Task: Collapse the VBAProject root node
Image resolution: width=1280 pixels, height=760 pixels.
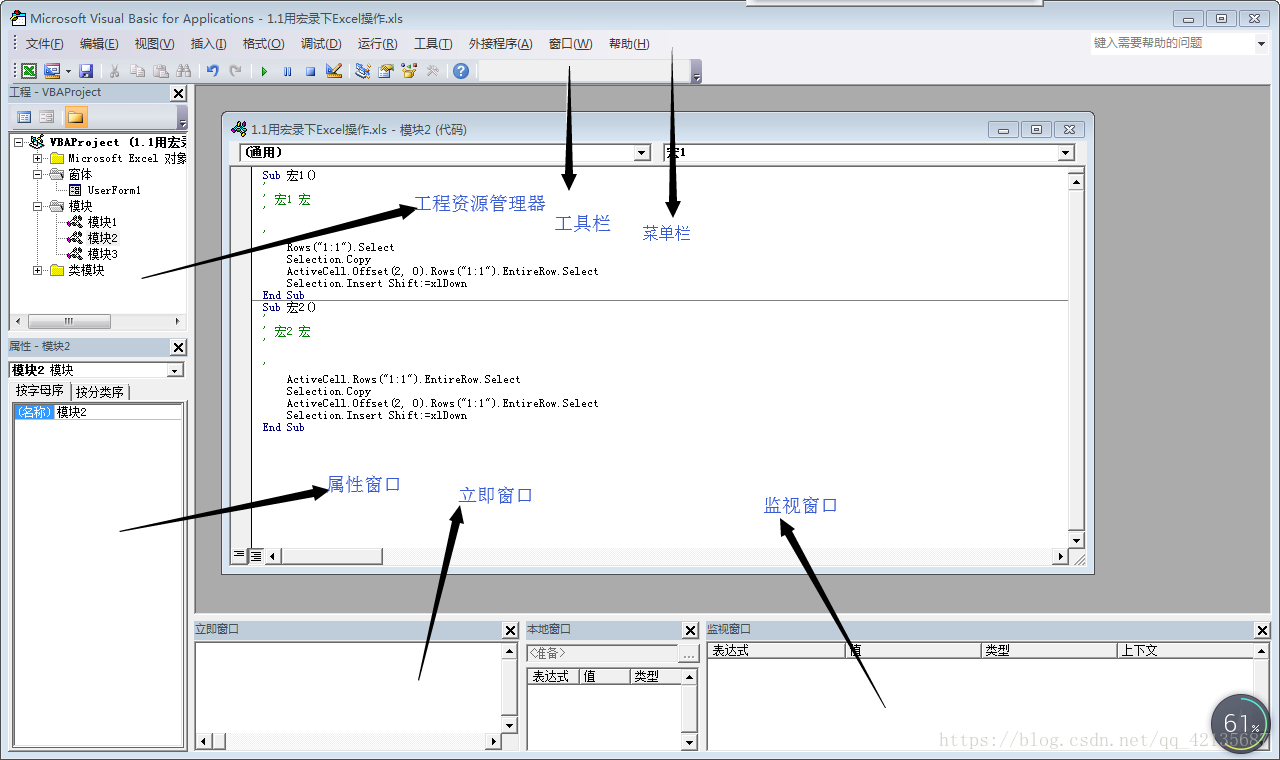Action: pos(18,142)
